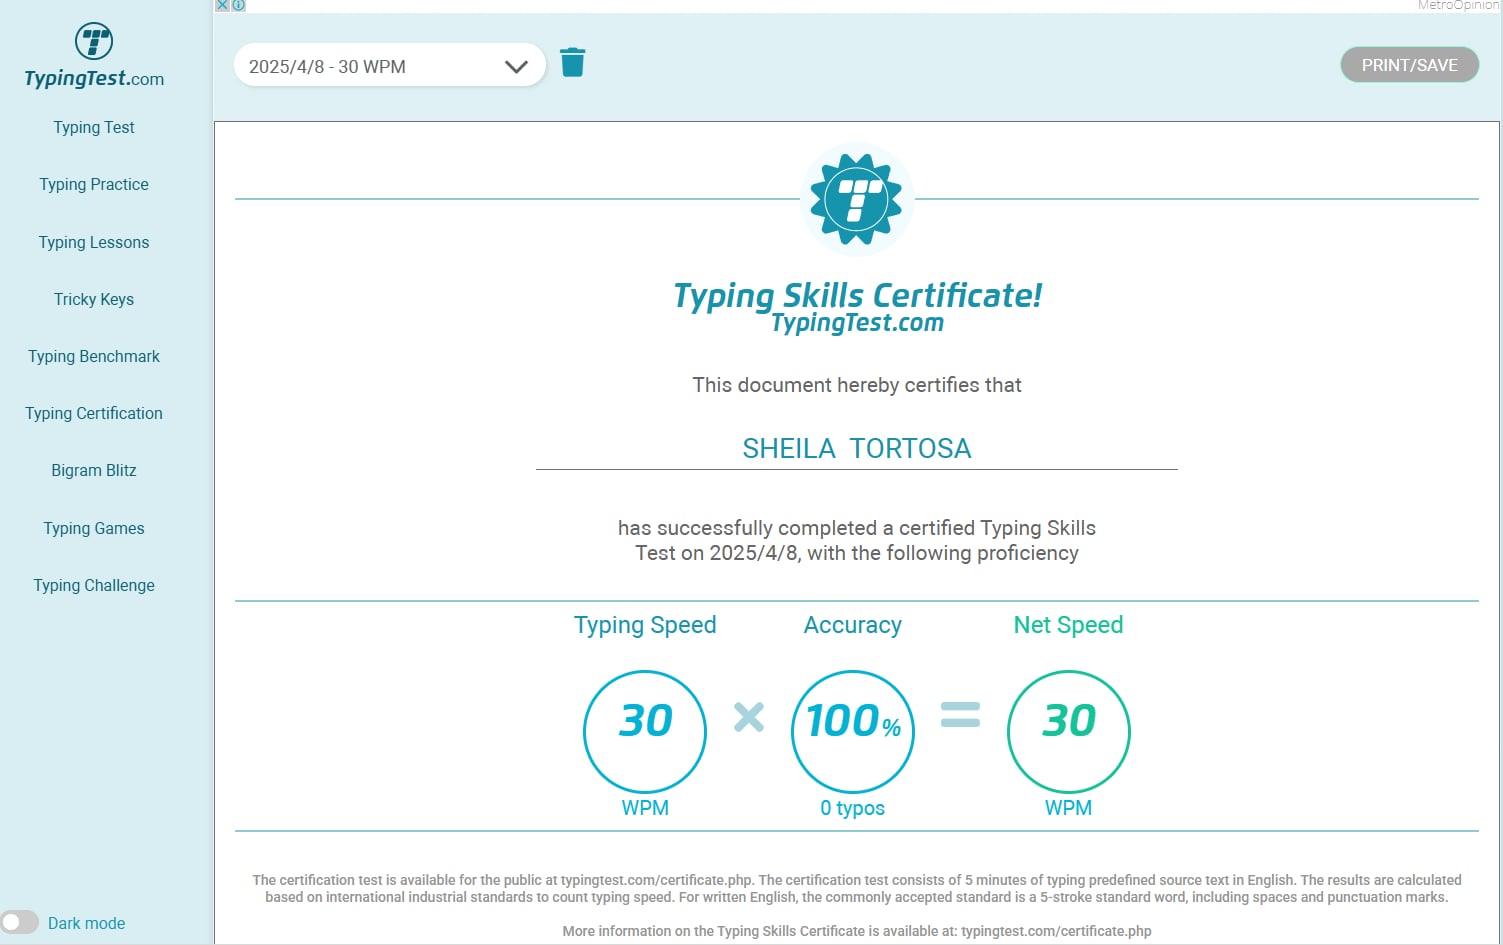Image resolution: width=1503 pixels, height=945 pixels.
Task: Open Bigram Blitz
Action: (x=94, y=470)
